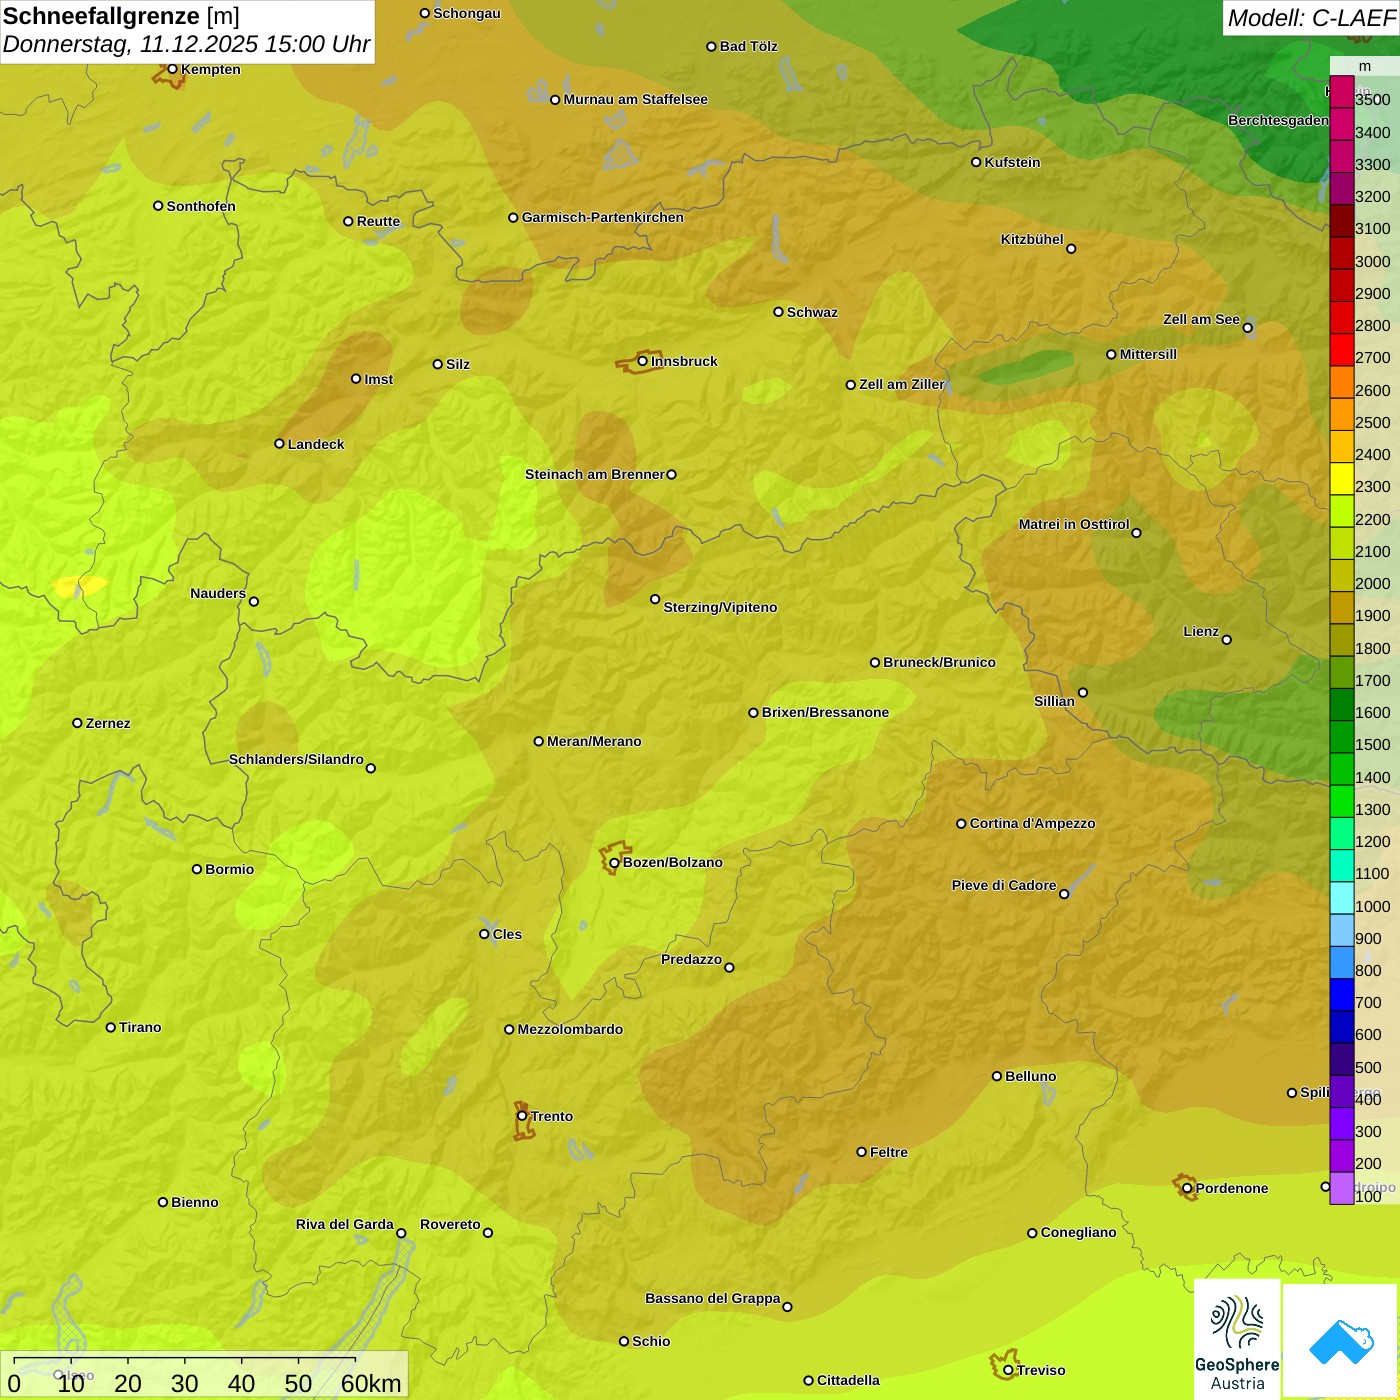This screenshot has height=1400, width=1400.
Task: Click the Berchtesgaden label
Action: tap(1278, 120)
